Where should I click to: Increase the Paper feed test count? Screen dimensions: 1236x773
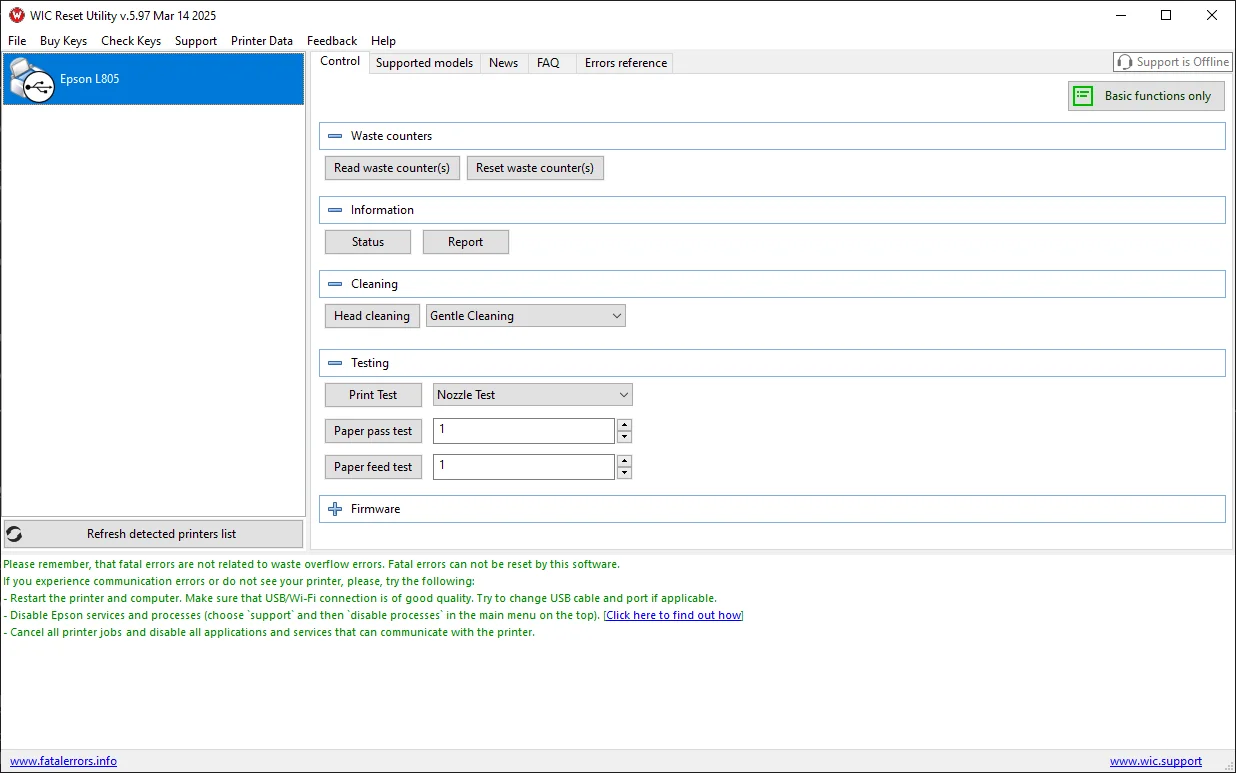625,461
